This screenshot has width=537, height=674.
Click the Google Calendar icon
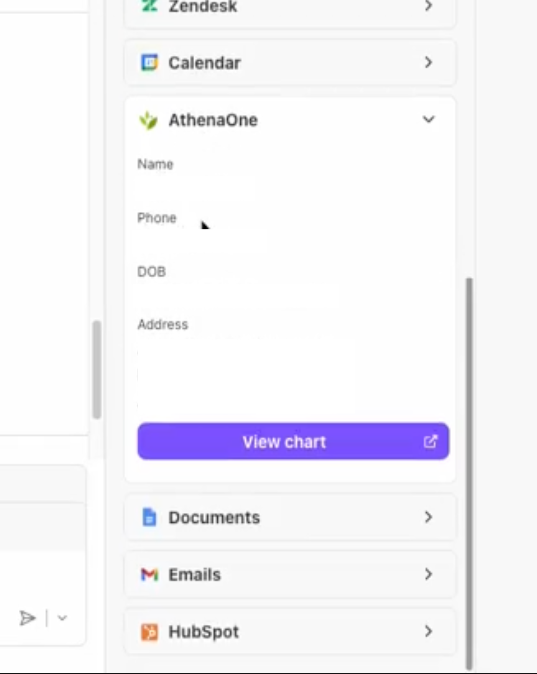[x=149, y=62]
